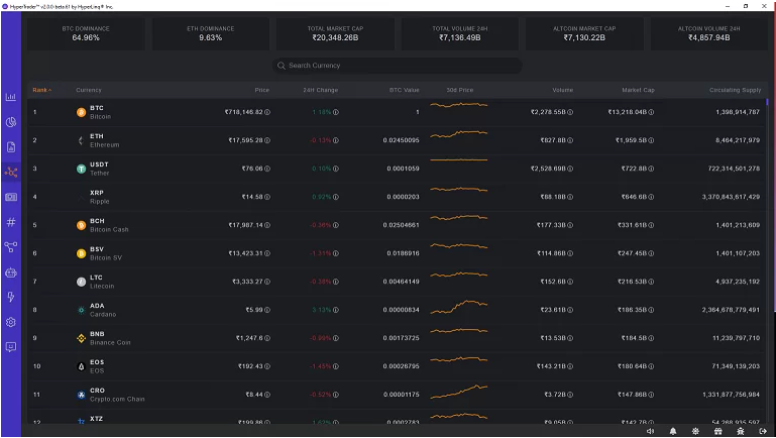Open the money bill icon in sidebar
This screenshot has height=438, width=776.
pos(11,197)
